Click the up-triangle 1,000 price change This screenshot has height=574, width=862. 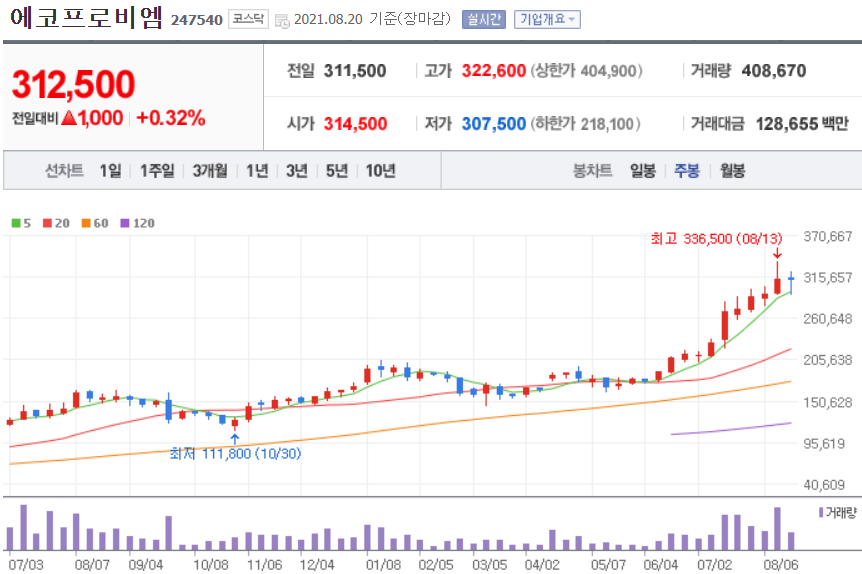click(x=92, y=118)
